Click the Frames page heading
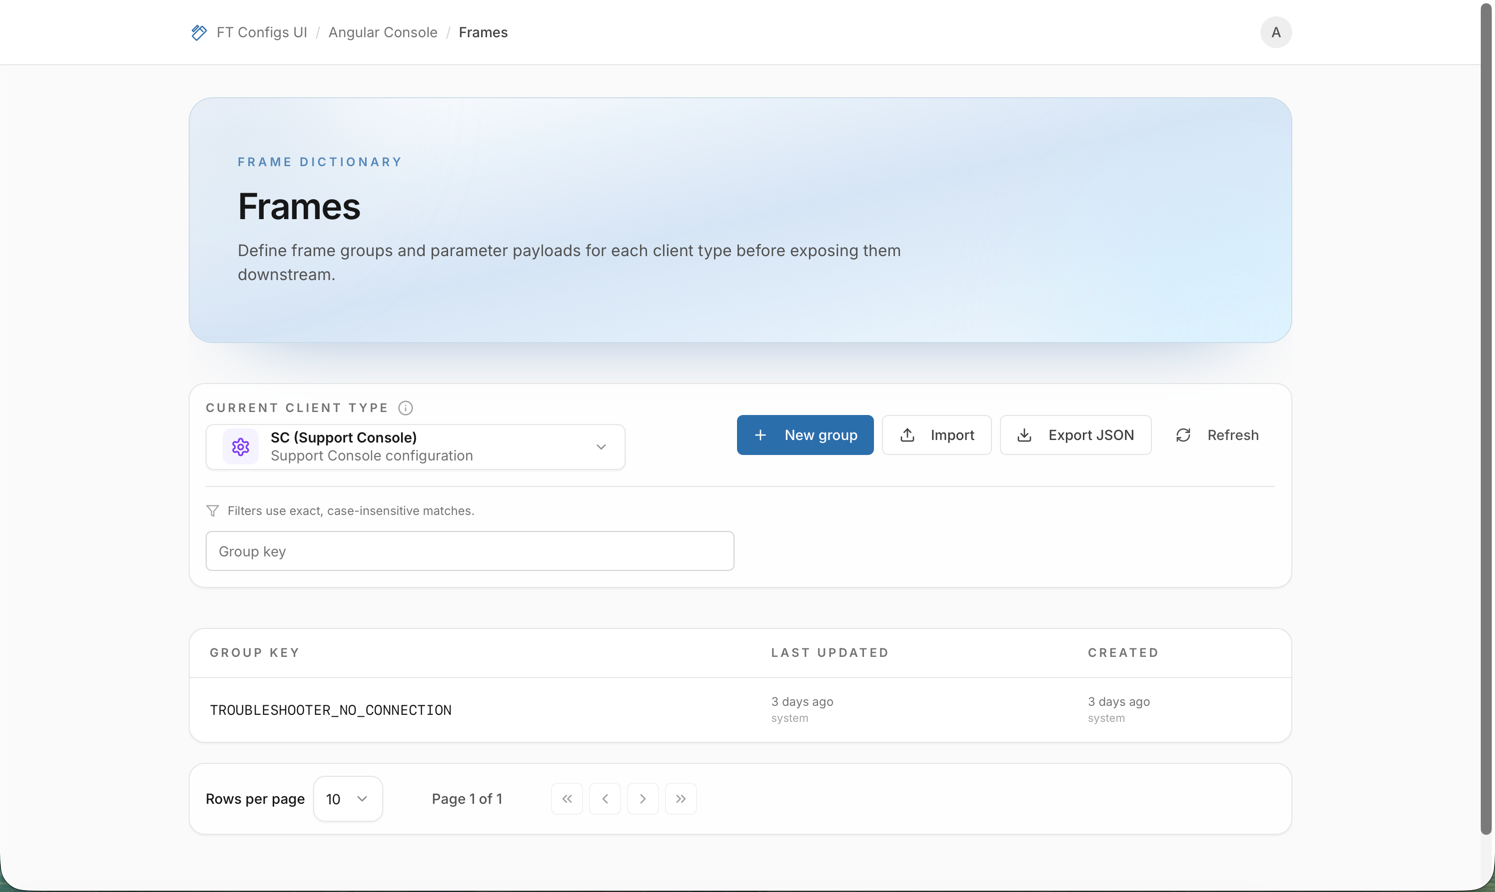This screenshot has height=892, width=1495. [x=299, y=206]
